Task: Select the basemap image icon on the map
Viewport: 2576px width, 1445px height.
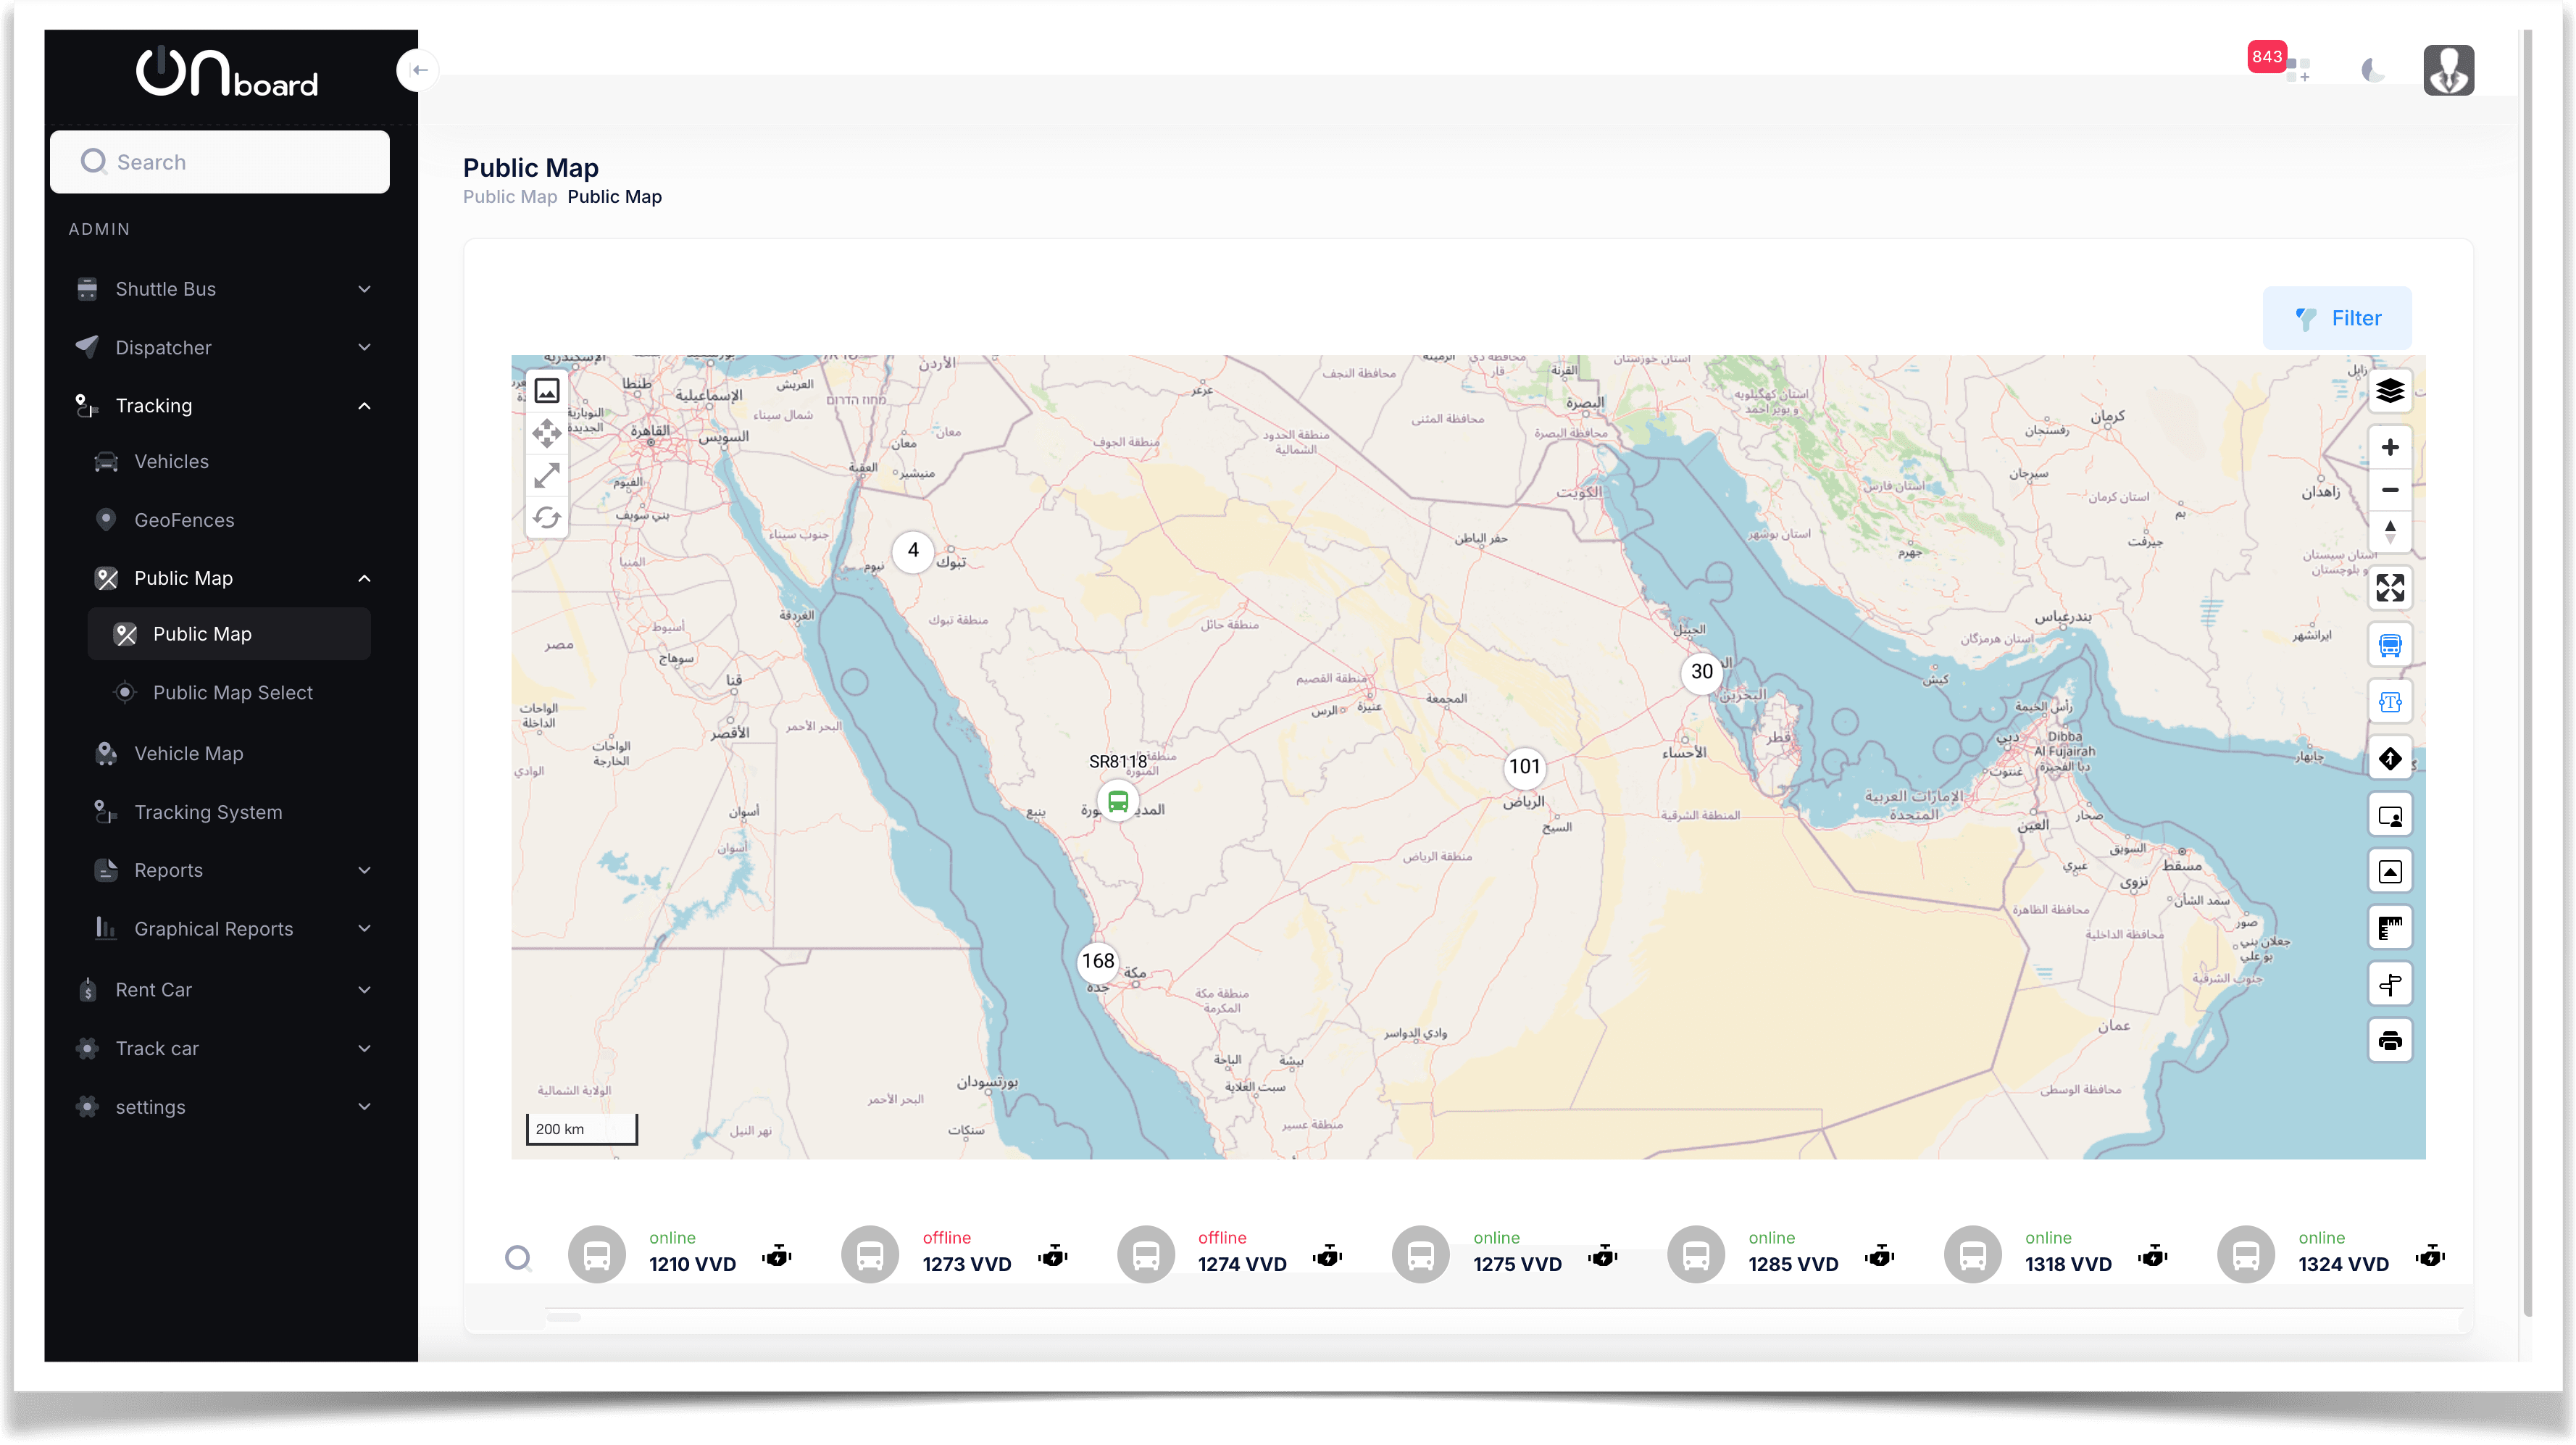Action: click(547, 390)
